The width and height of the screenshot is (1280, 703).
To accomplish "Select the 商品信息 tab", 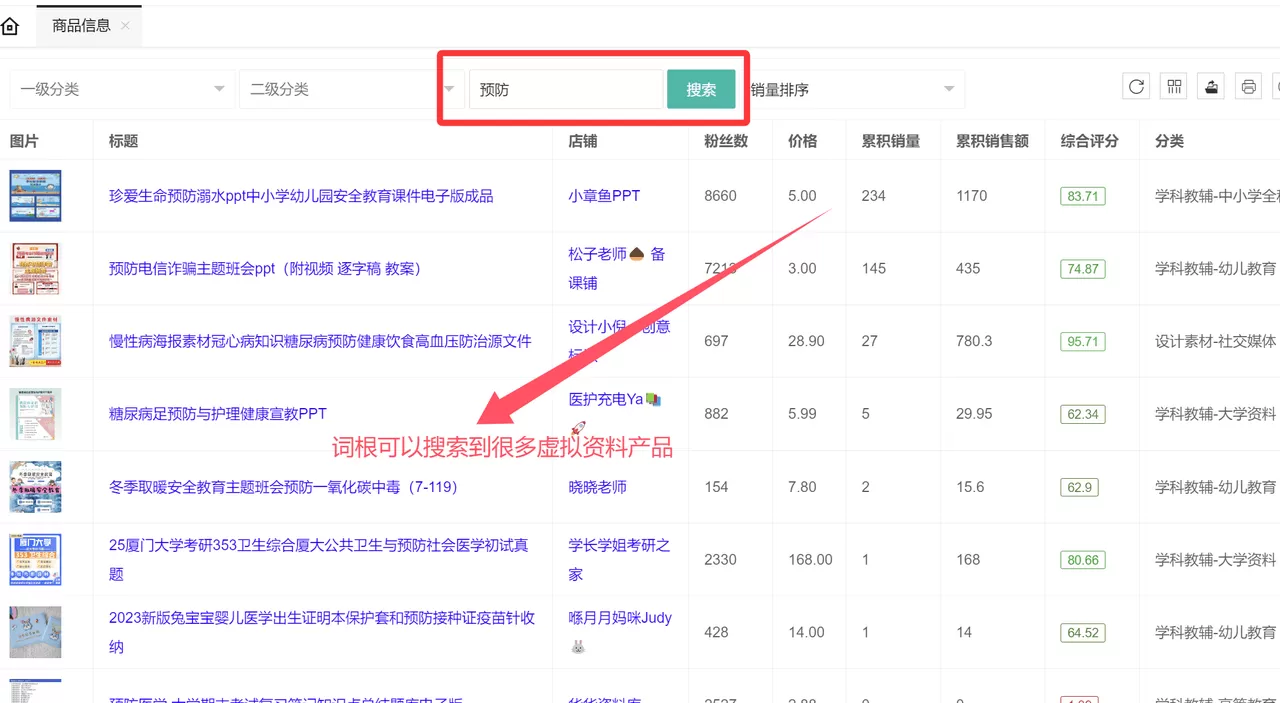I will 80,25.
